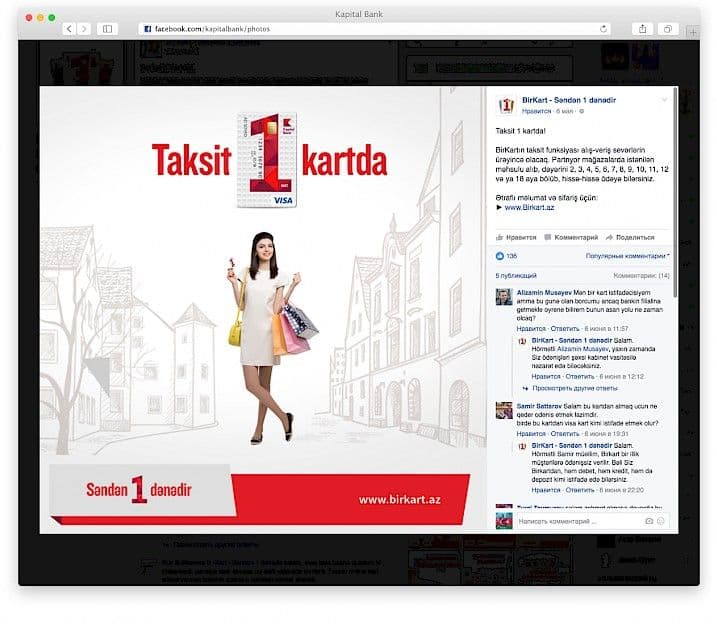Click the Комментарии: (14) count text
Screen dimensions: 717x624
point(642,276)
